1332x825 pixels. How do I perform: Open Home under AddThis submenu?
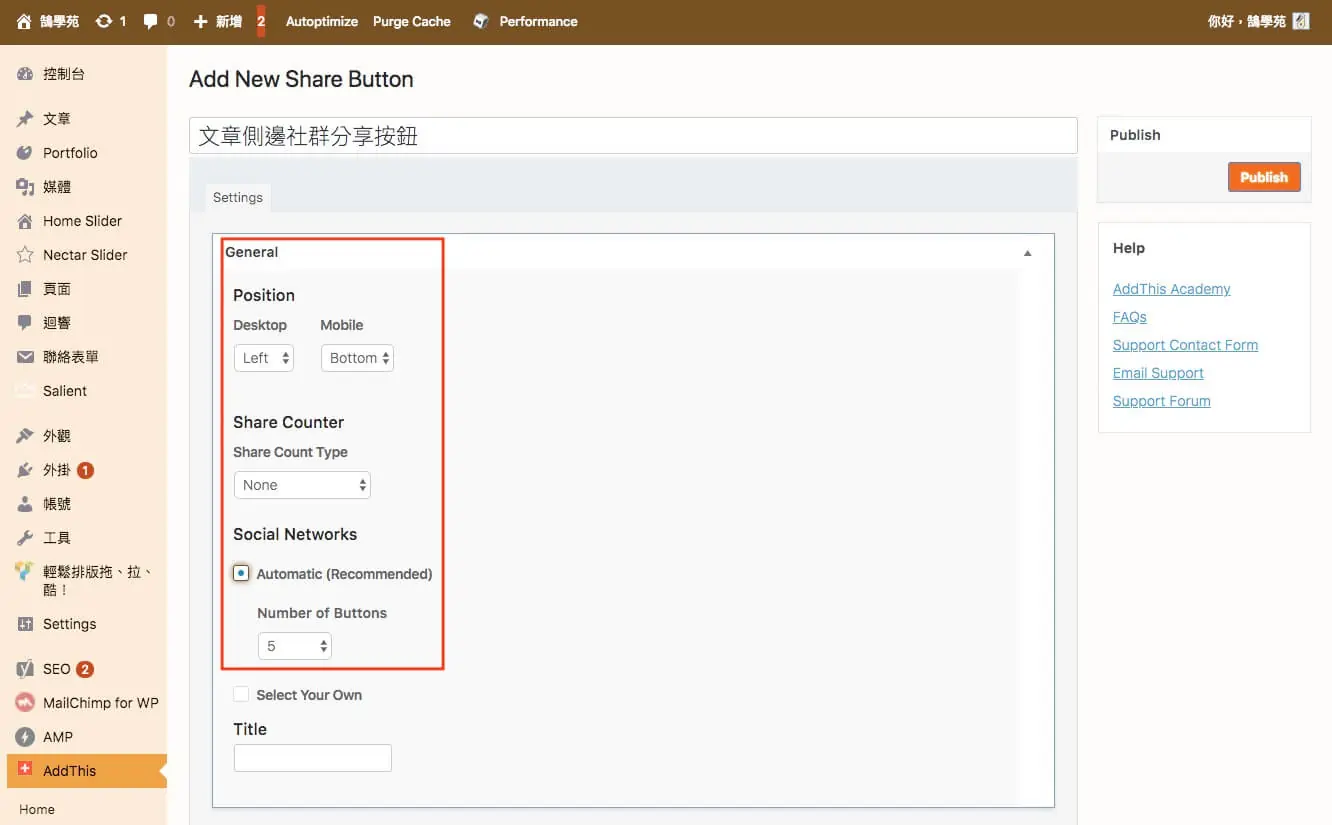[37, 810]
